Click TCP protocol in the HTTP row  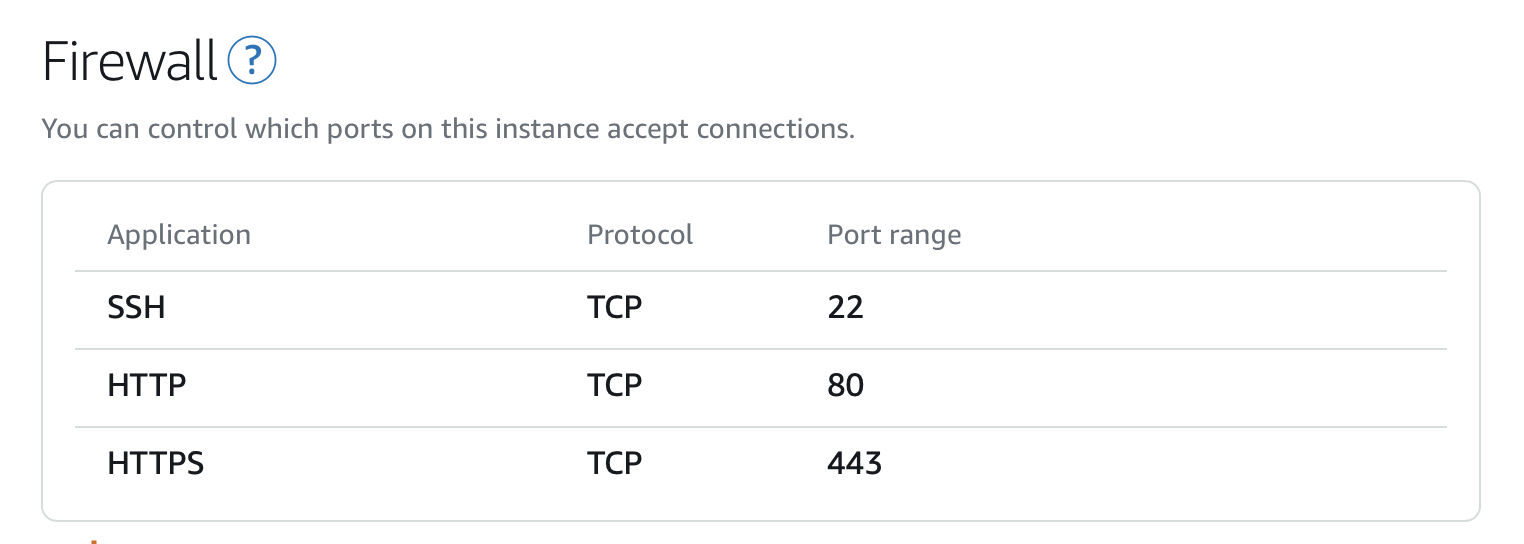(614, 385)
